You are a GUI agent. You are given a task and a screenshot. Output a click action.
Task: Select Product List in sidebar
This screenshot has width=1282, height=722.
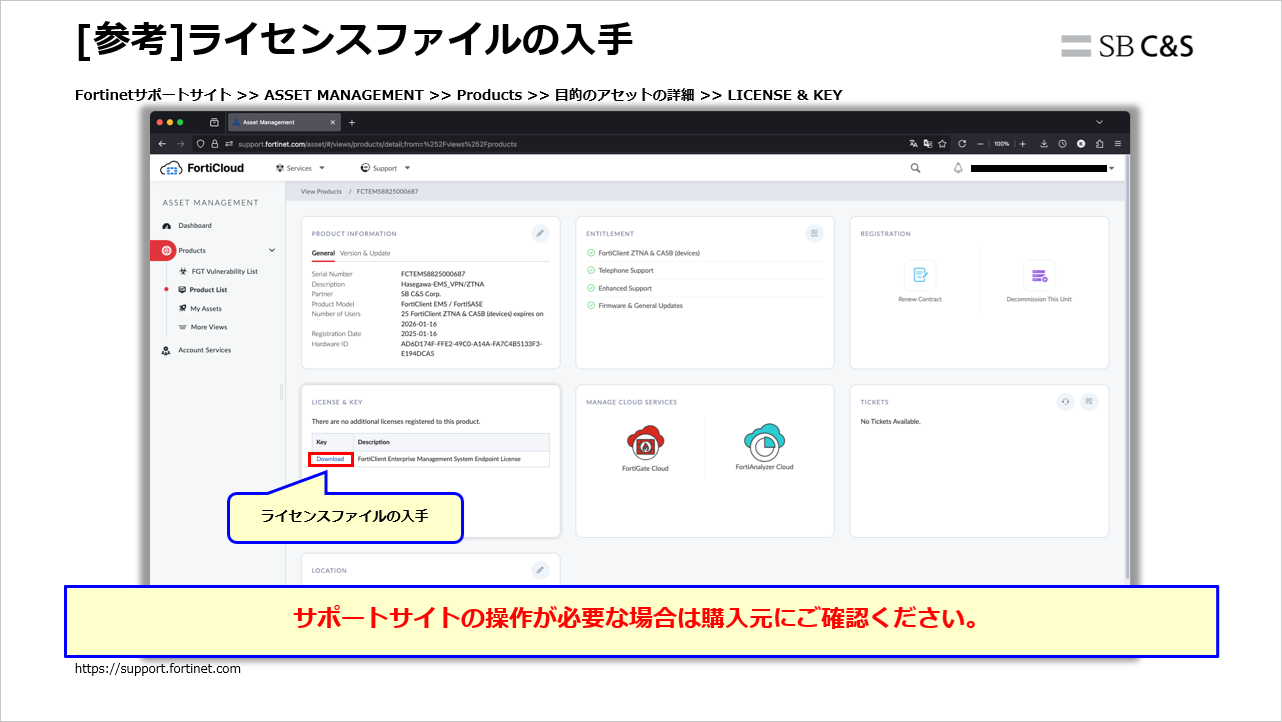click(x=202, y=290)
